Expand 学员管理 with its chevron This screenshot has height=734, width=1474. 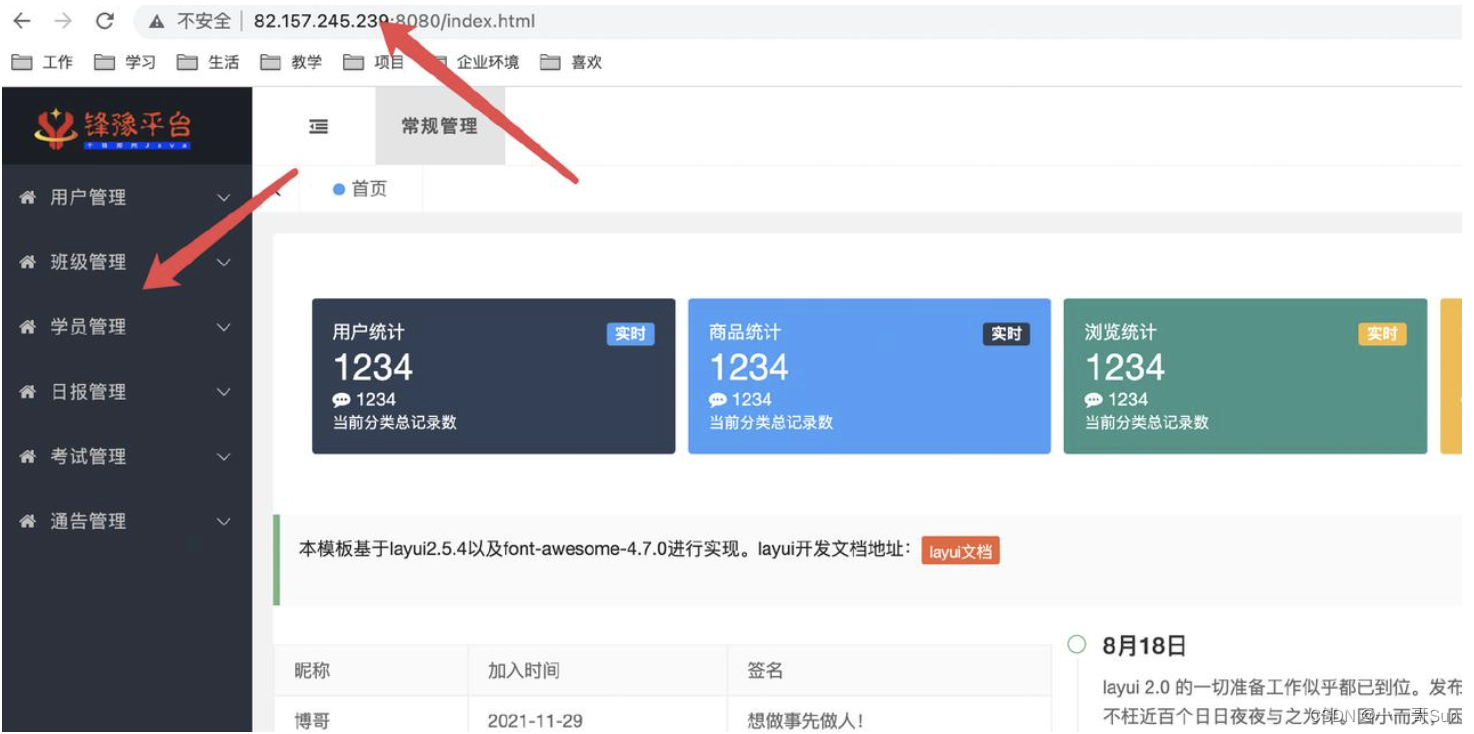(224, 328)
